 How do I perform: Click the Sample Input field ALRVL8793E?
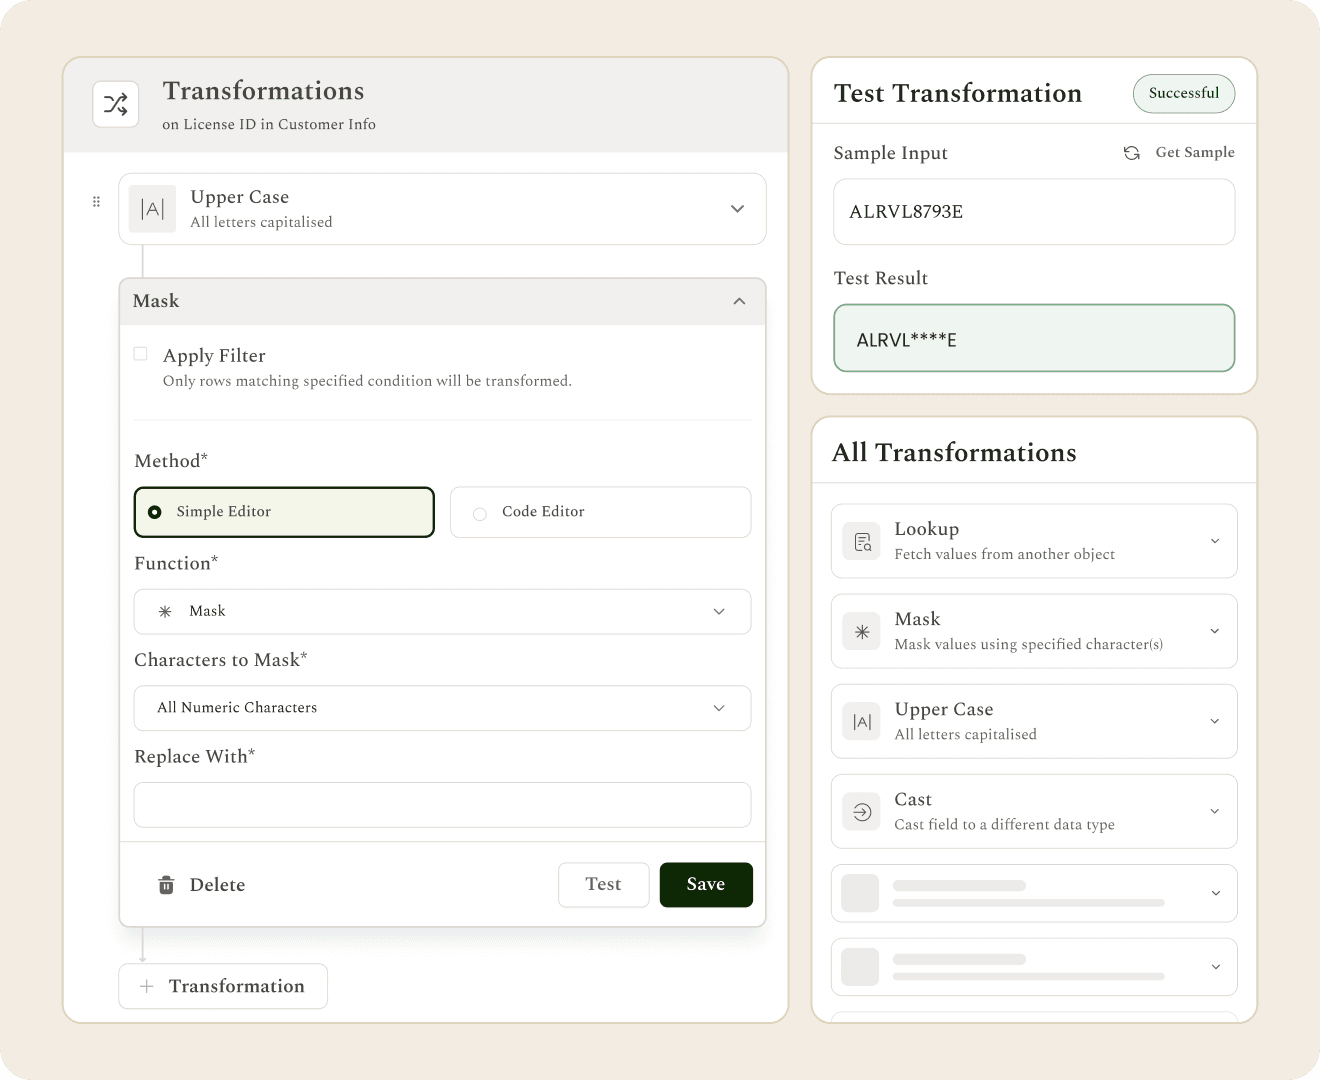[x=1034, y=212]
